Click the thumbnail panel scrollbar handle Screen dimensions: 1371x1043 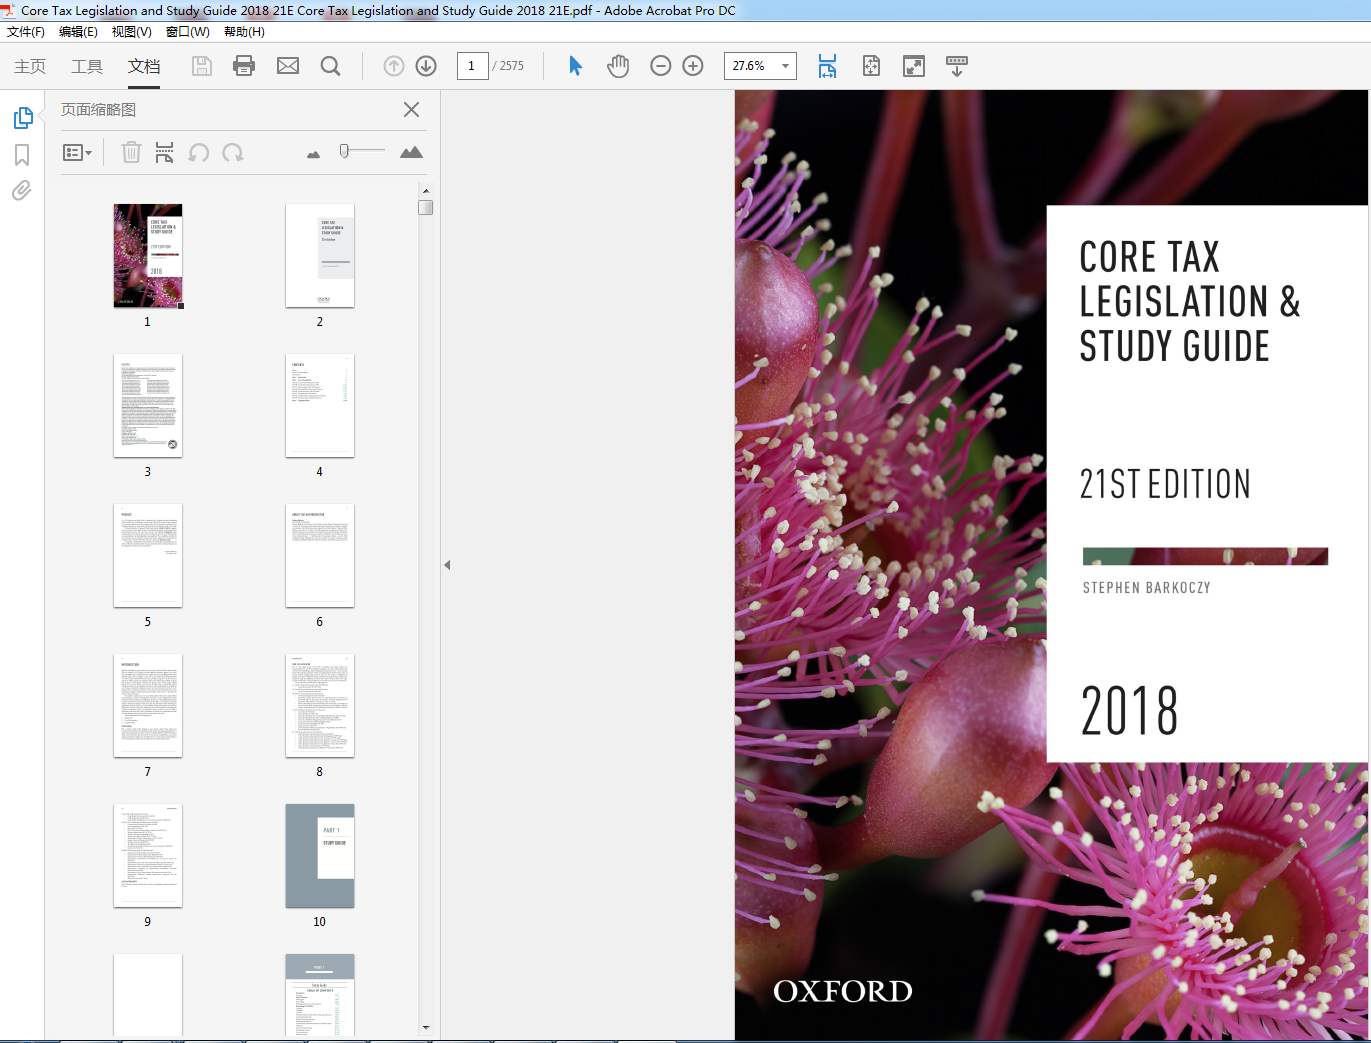(426, 207)
